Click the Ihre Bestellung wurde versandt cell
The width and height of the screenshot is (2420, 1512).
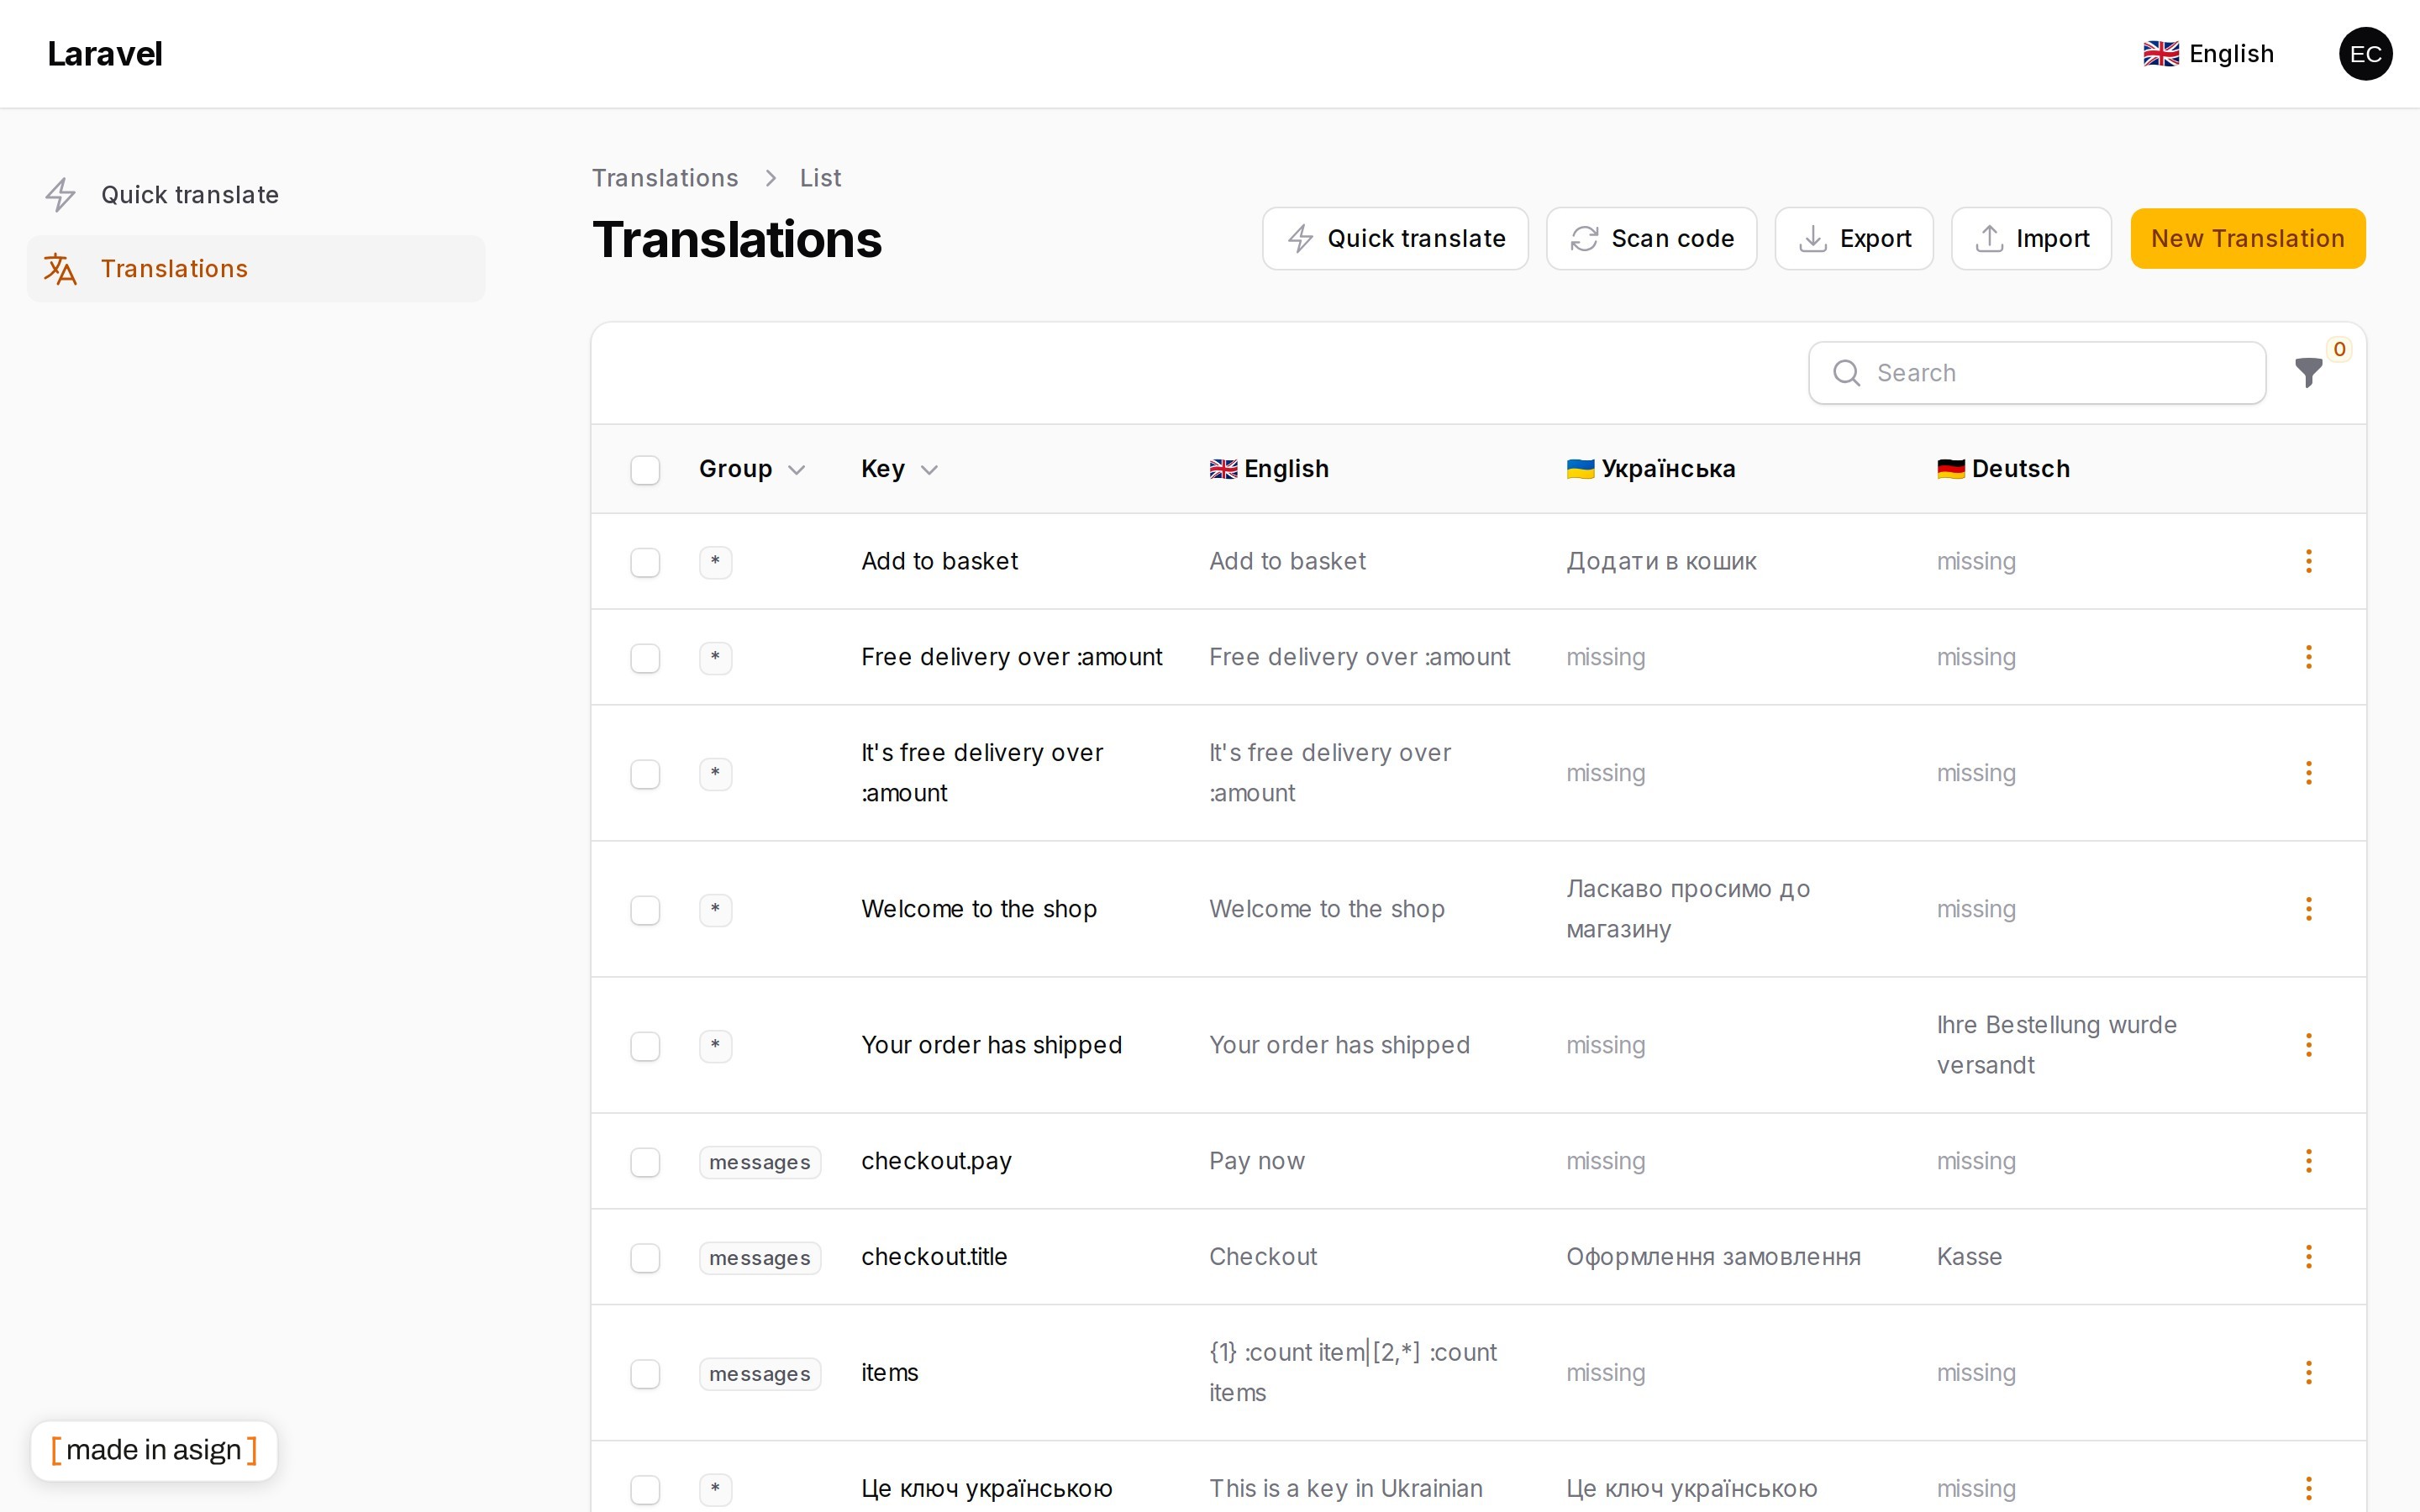[2056, 1045]
